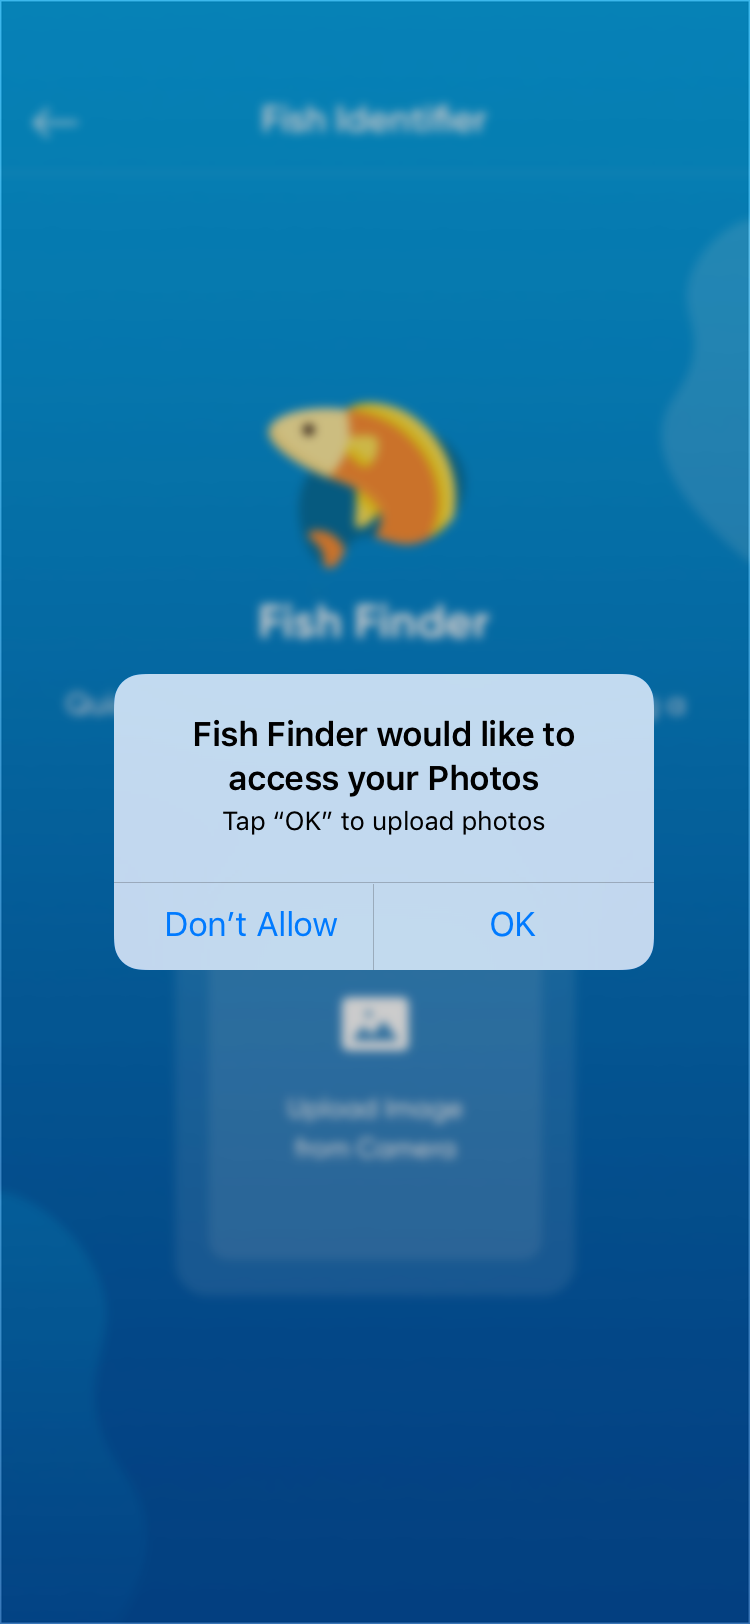Tap the Upload Image from Camera label
The image size is (750, 1624).
click(375, 1129)
